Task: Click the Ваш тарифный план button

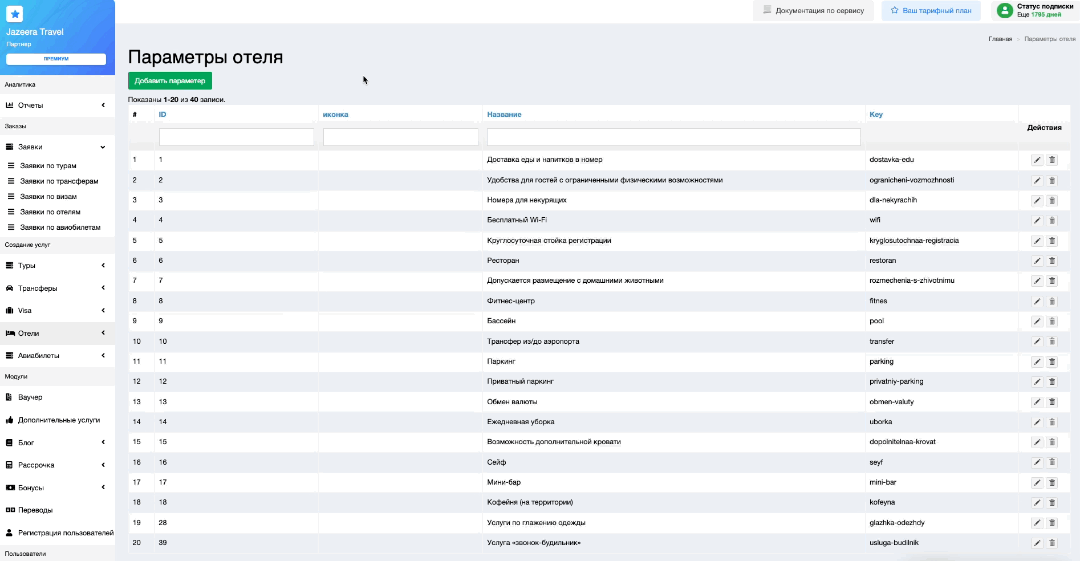Action: point(930,10)
